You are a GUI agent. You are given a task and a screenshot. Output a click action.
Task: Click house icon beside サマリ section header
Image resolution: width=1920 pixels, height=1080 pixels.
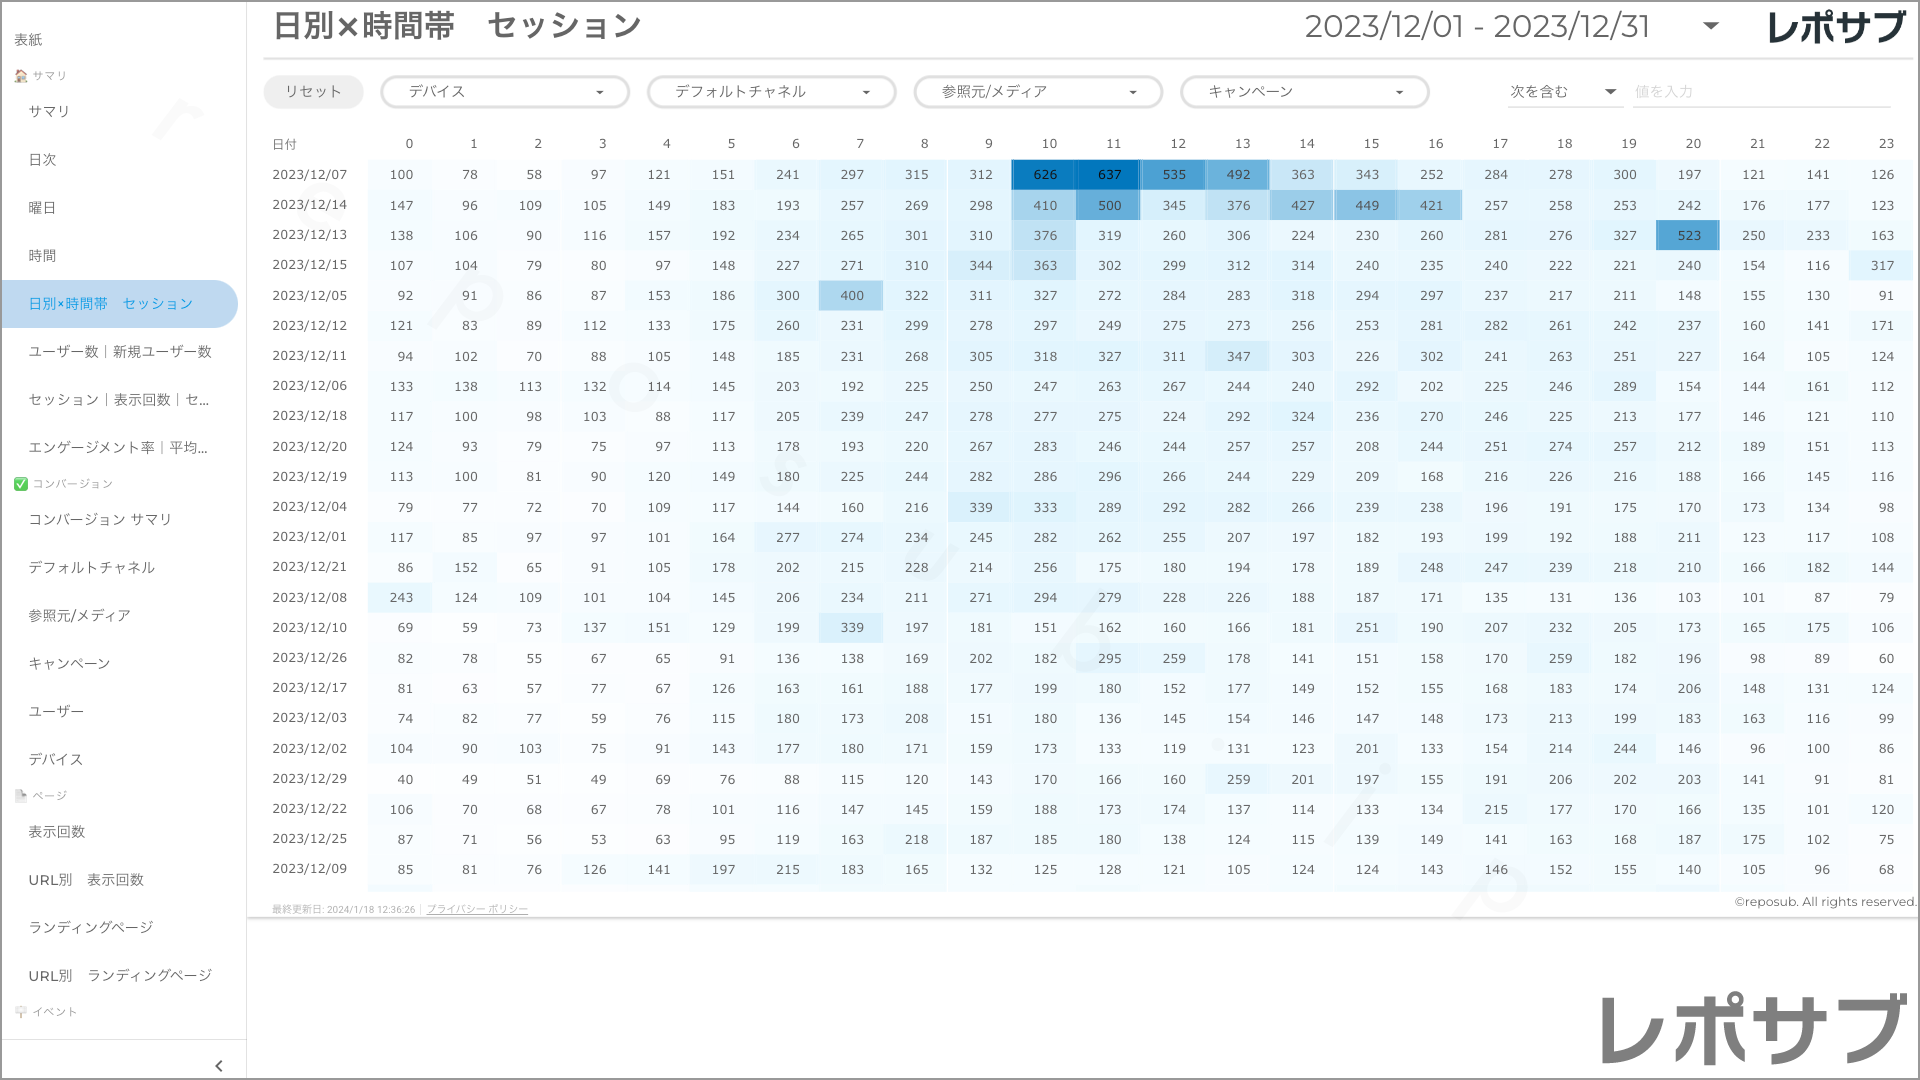pos(21,76)
